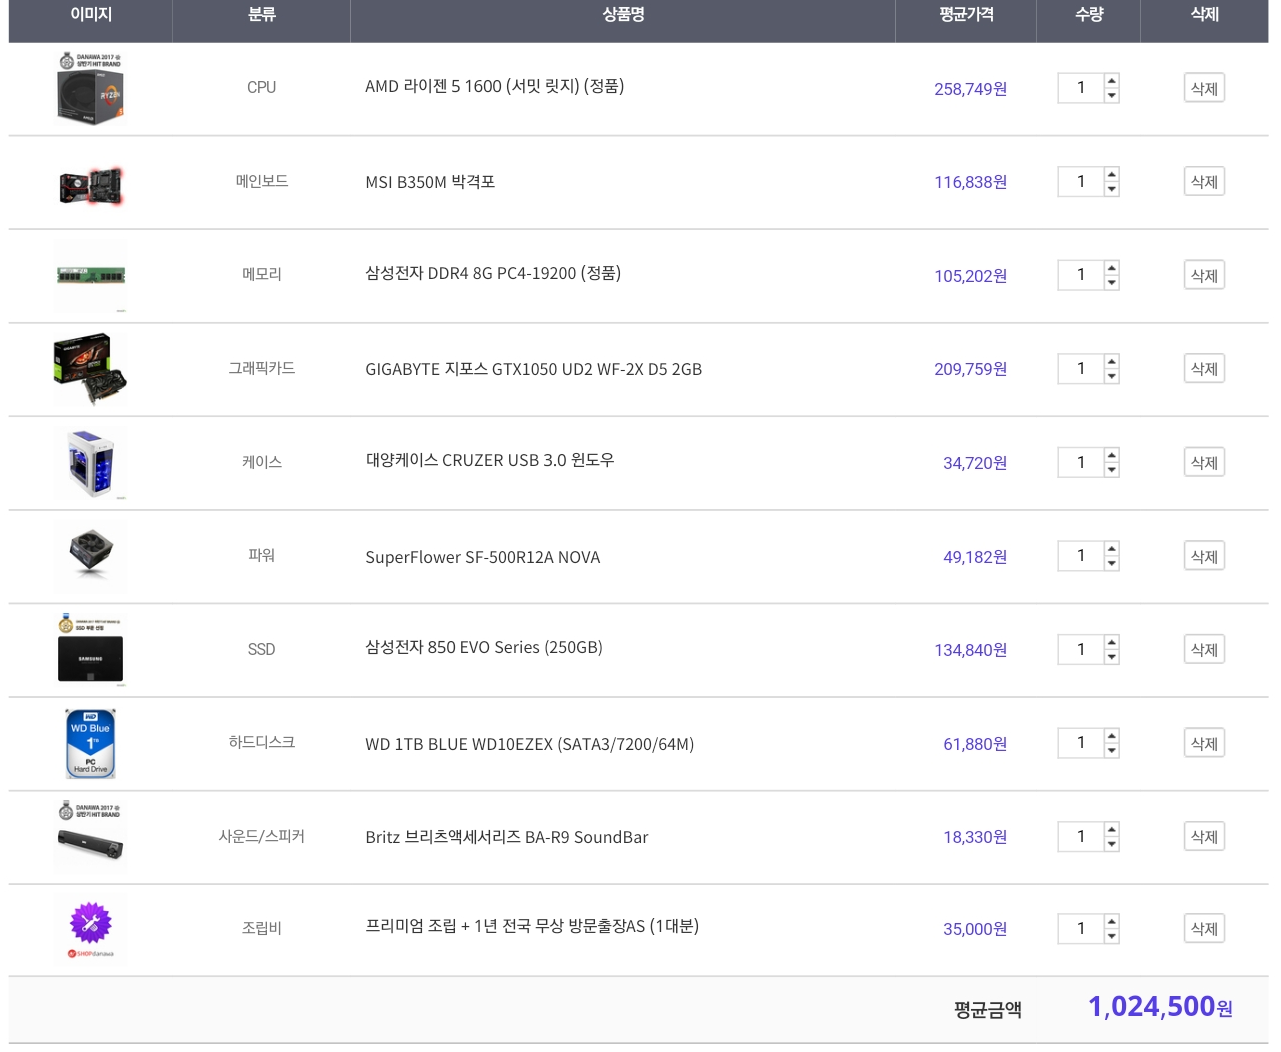
Task: Remove the GIGABYTE GTX1050 graphics card
Action: [x=1204, y=368]
